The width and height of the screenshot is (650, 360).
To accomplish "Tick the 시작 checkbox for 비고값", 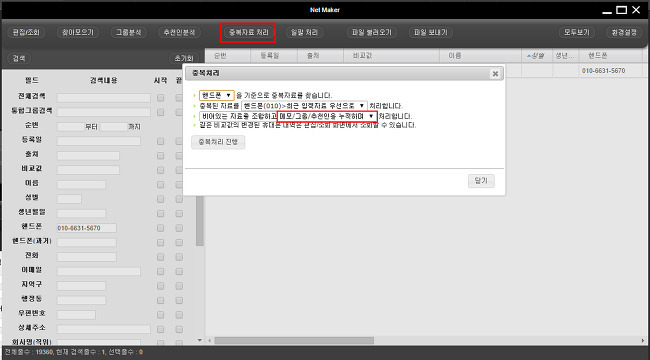I will coord(160,170).
